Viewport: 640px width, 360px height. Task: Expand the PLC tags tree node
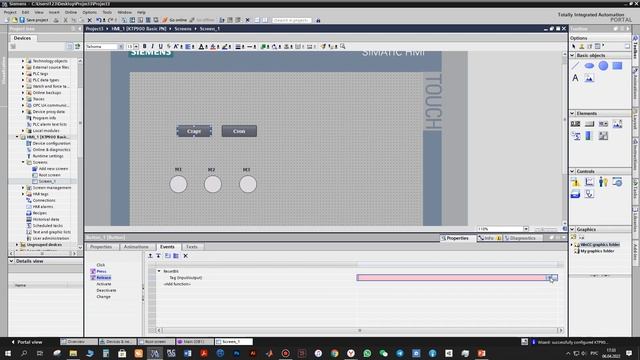23,73
